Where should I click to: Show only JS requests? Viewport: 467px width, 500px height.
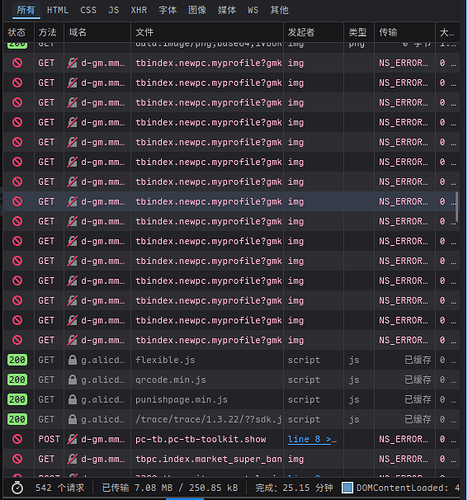[x=114, y=10]
